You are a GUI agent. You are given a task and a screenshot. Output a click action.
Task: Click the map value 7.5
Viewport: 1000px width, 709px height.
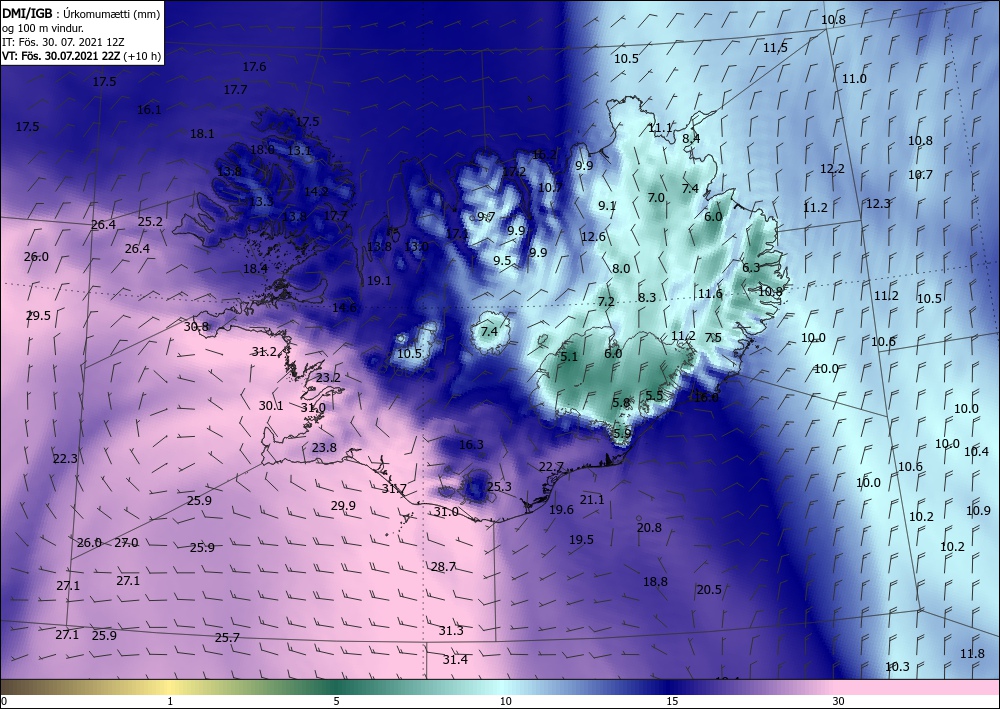713,337
